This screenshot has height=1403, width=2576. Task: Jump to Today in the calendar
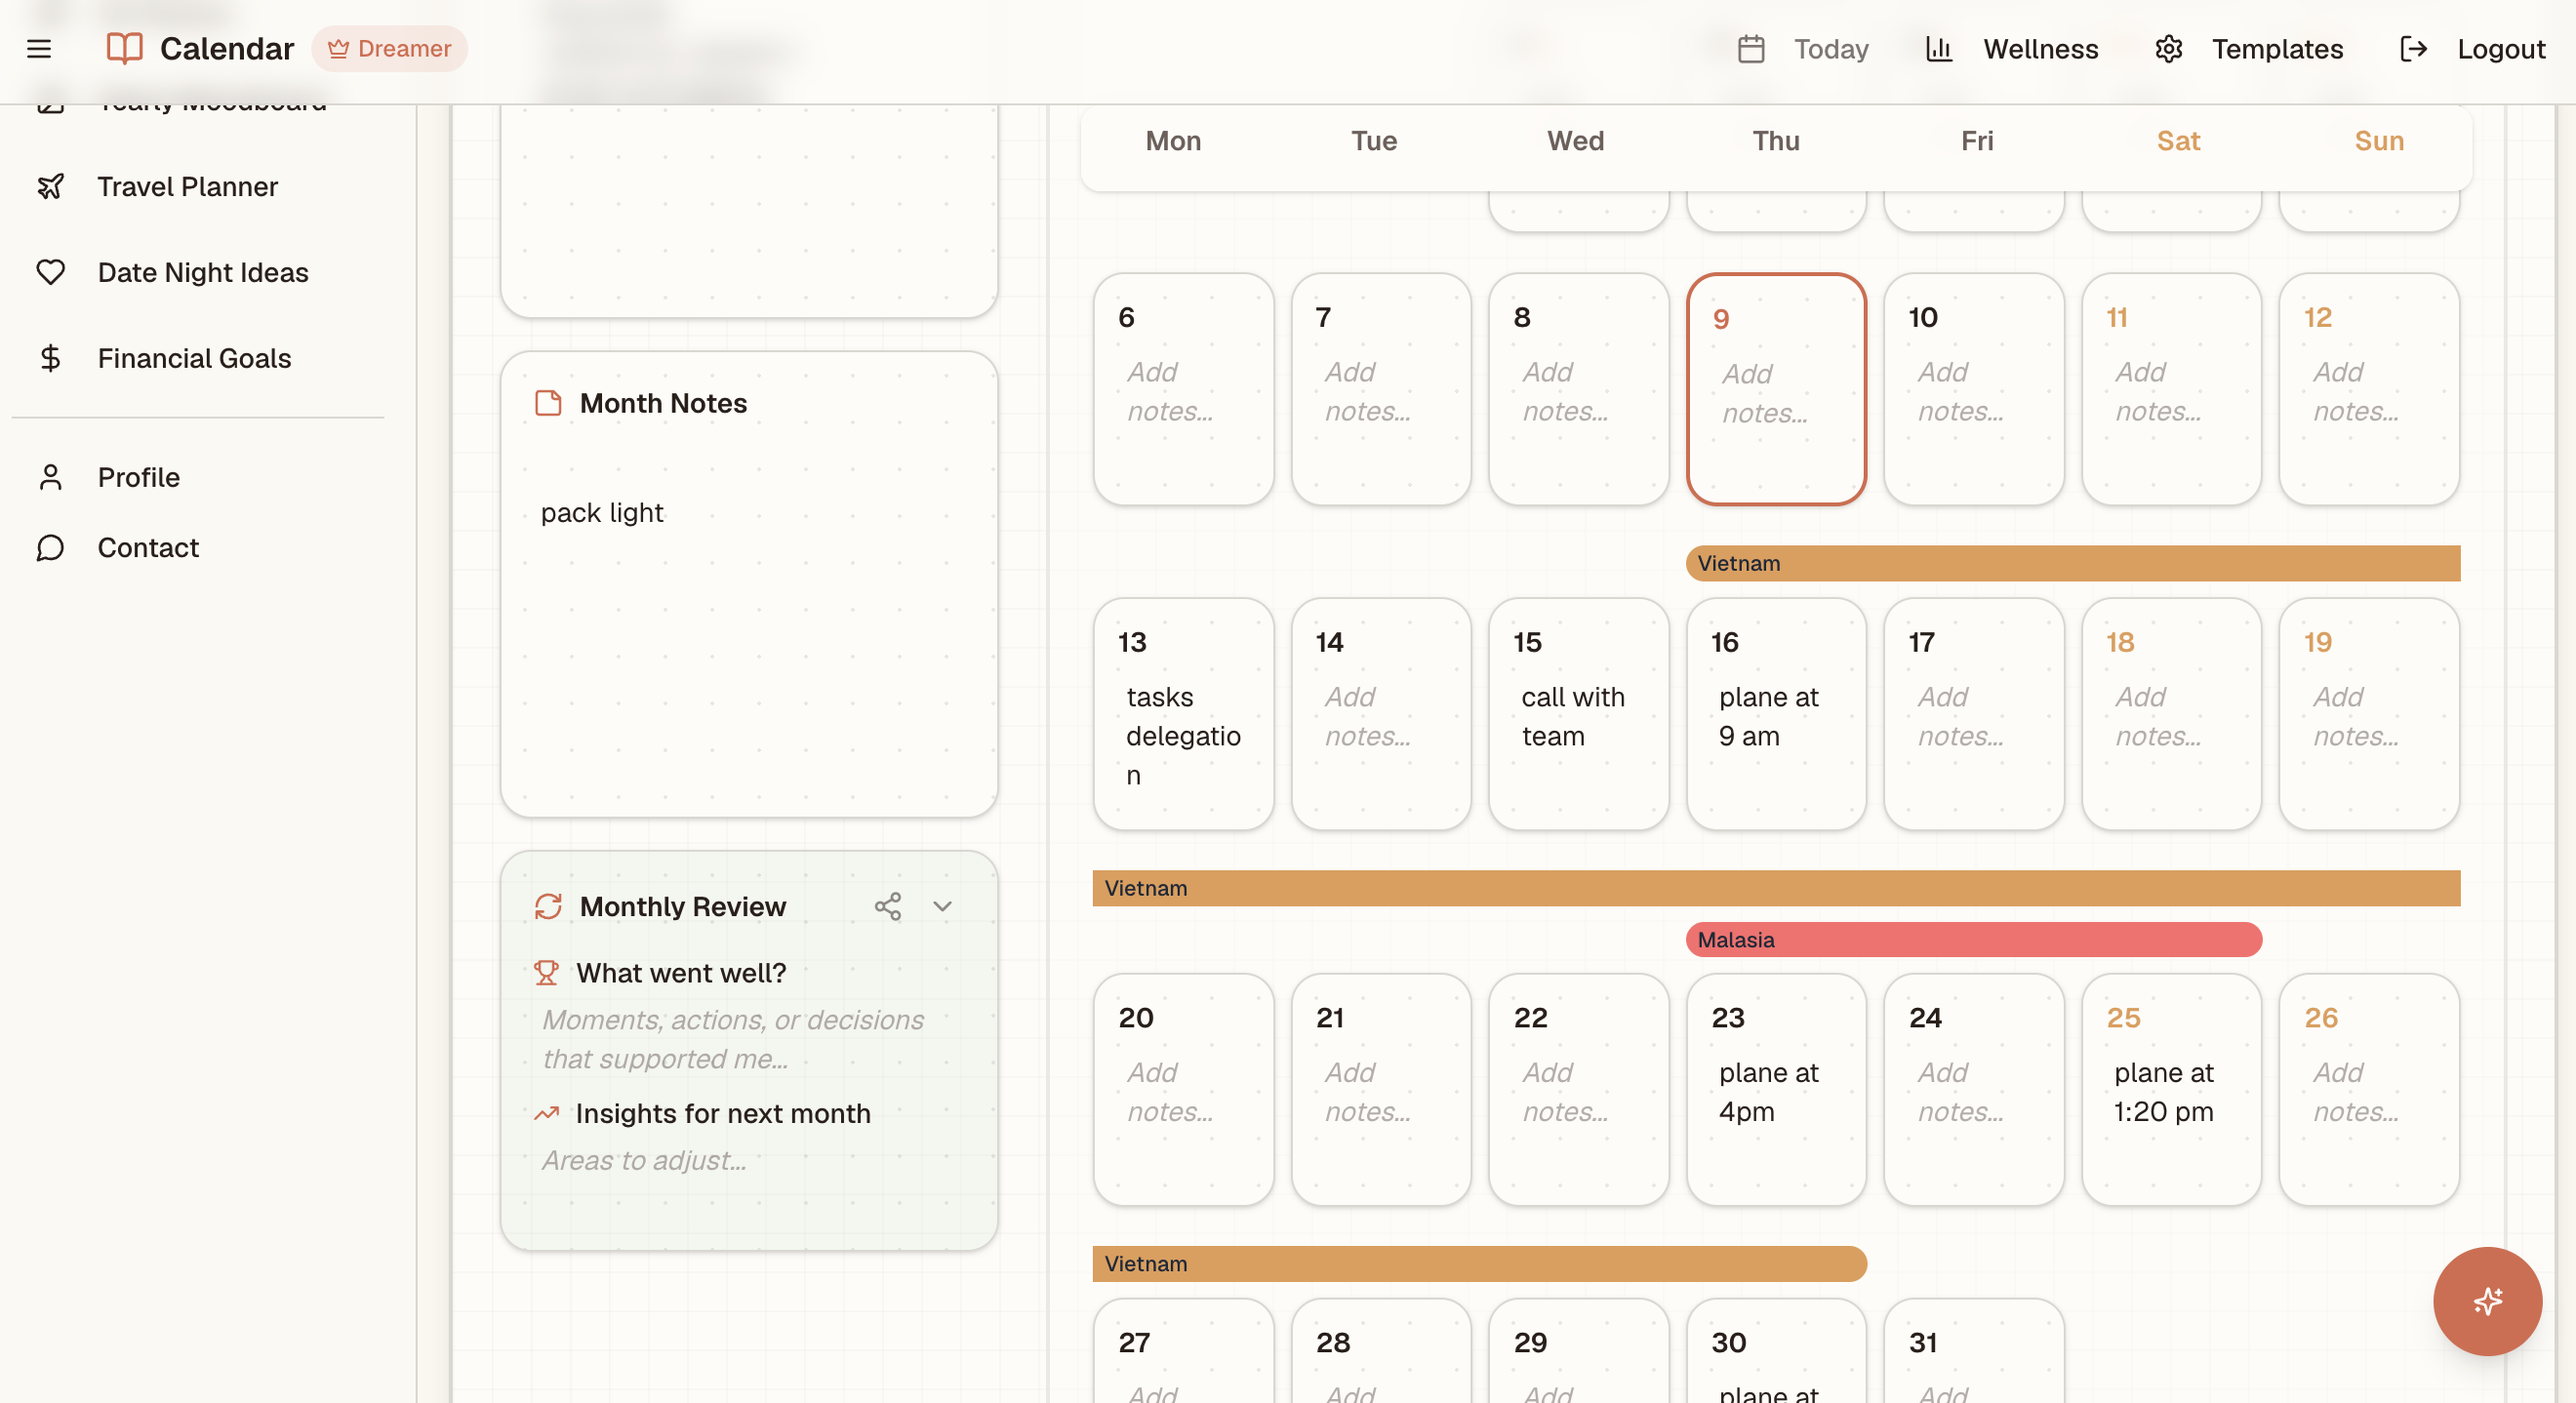click(1802, 48)
